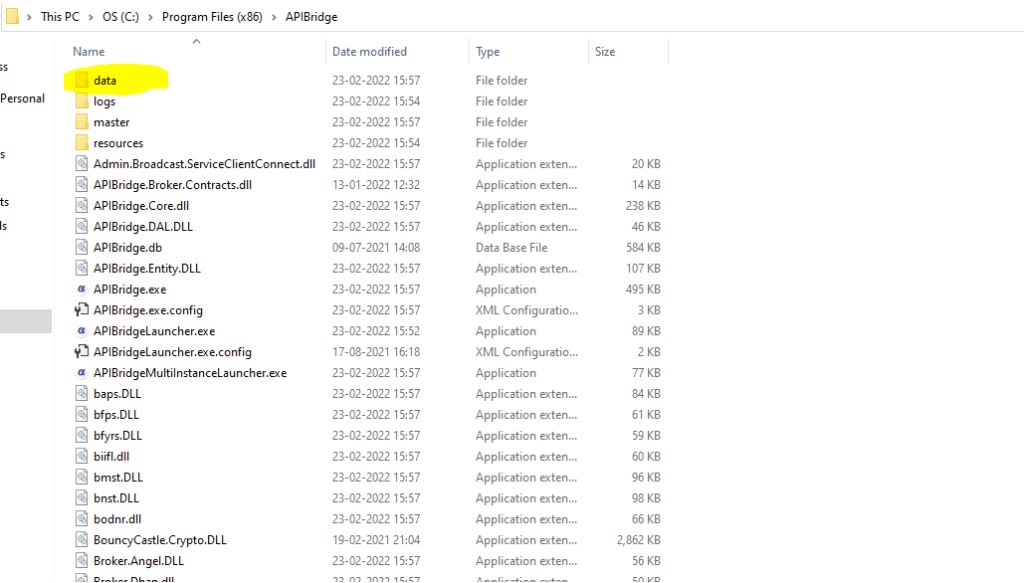The height and width of the screenshot is (583, 1027).
Task: Select Personal item in navigation pane
Action: pyautogui.click(x=22, y=98)
